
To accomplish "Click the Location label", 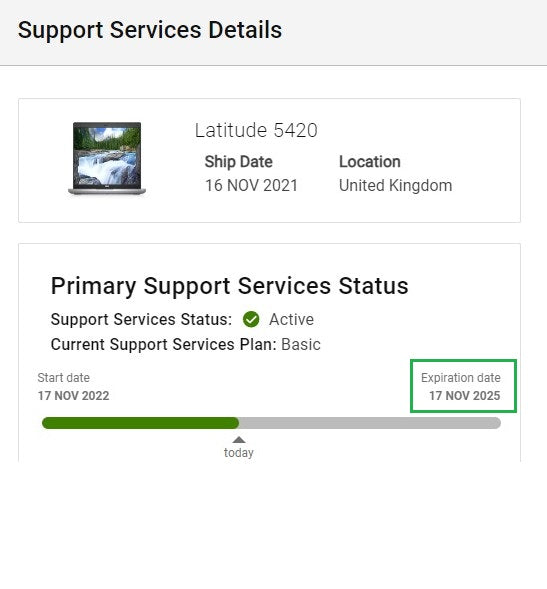I will [x=370, y=162].
